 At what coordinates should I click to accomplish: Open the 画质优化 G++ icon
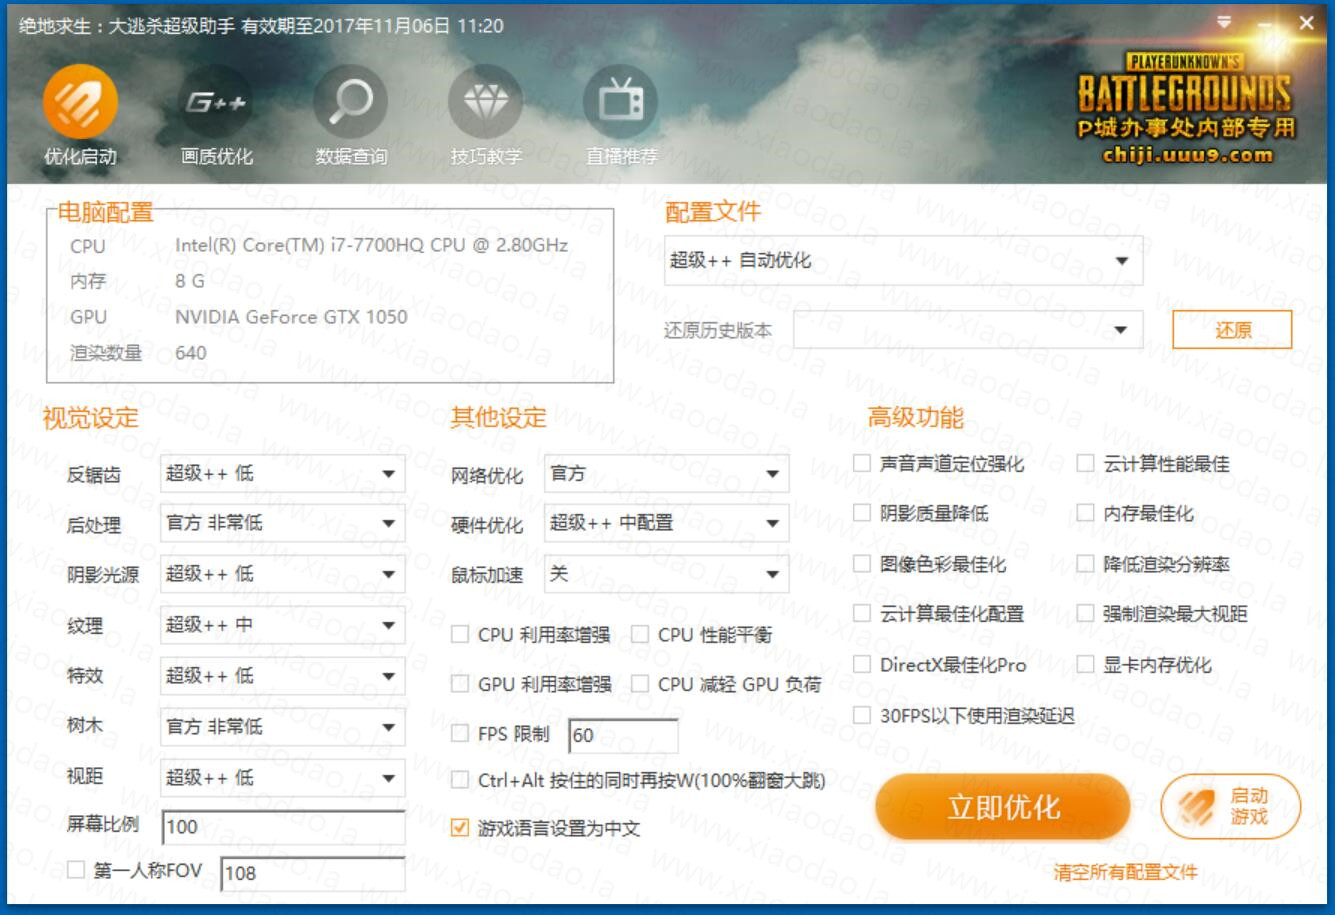[216, 102]
